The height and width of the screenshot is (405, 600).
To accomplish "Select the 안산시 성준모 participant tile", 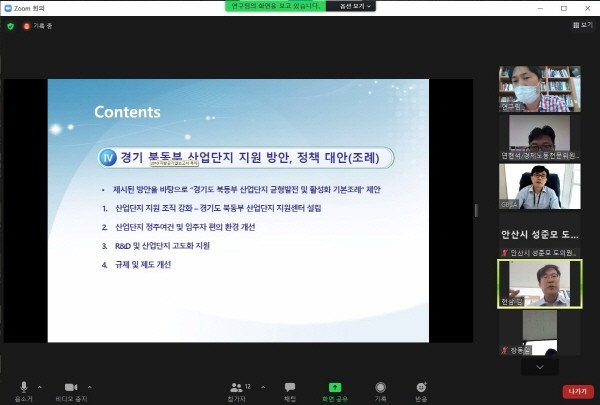I will [539, 234].
